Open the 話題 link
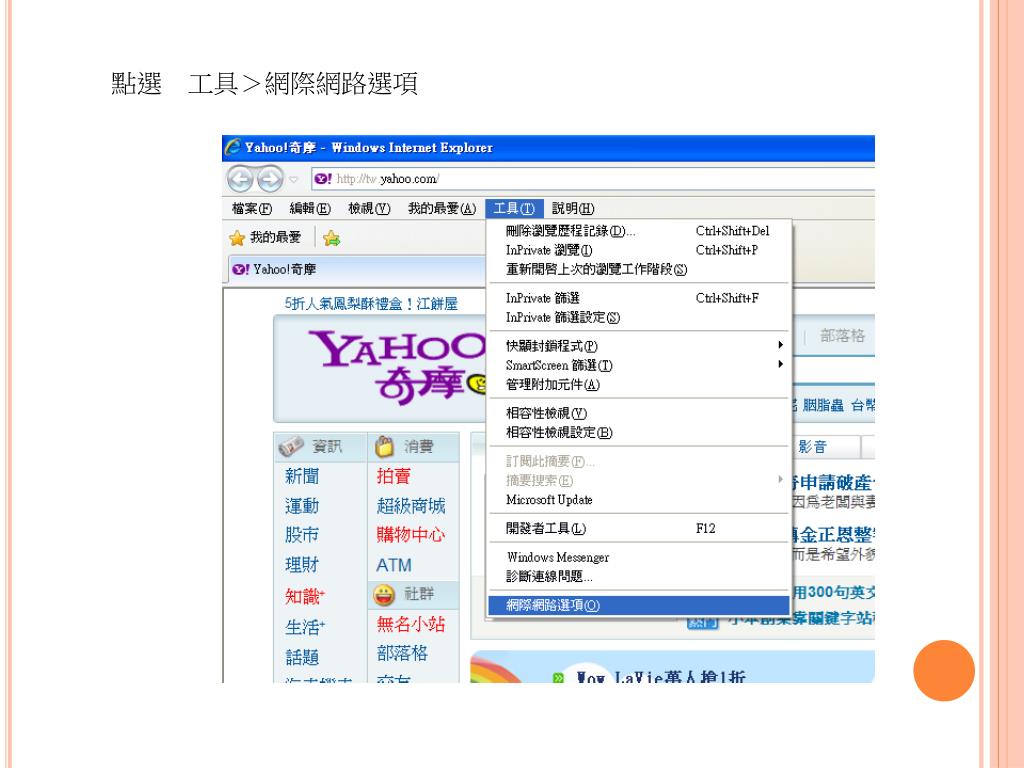 click(302, 656)
